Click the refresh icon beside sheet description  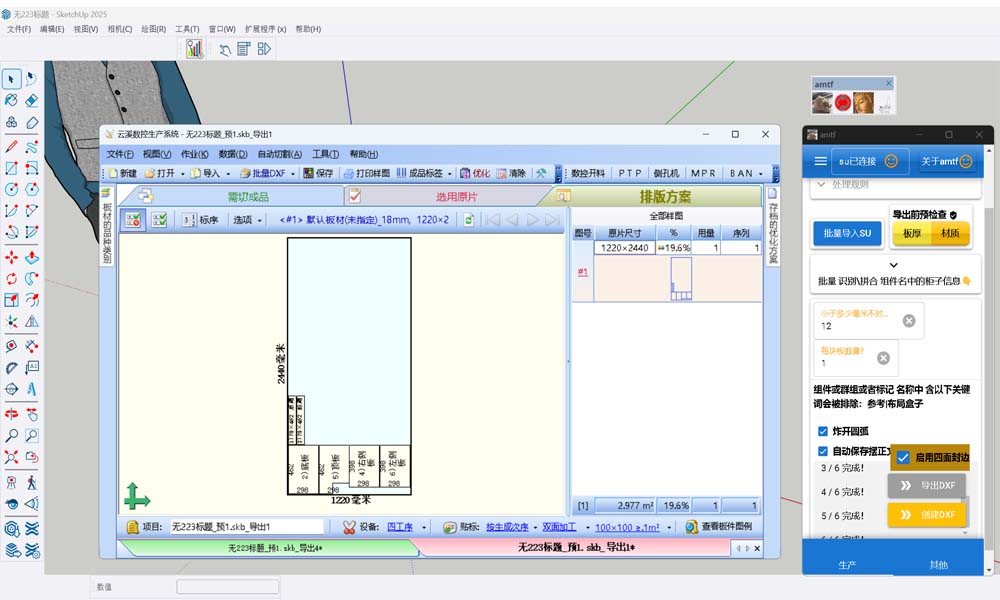coord(469,220)
